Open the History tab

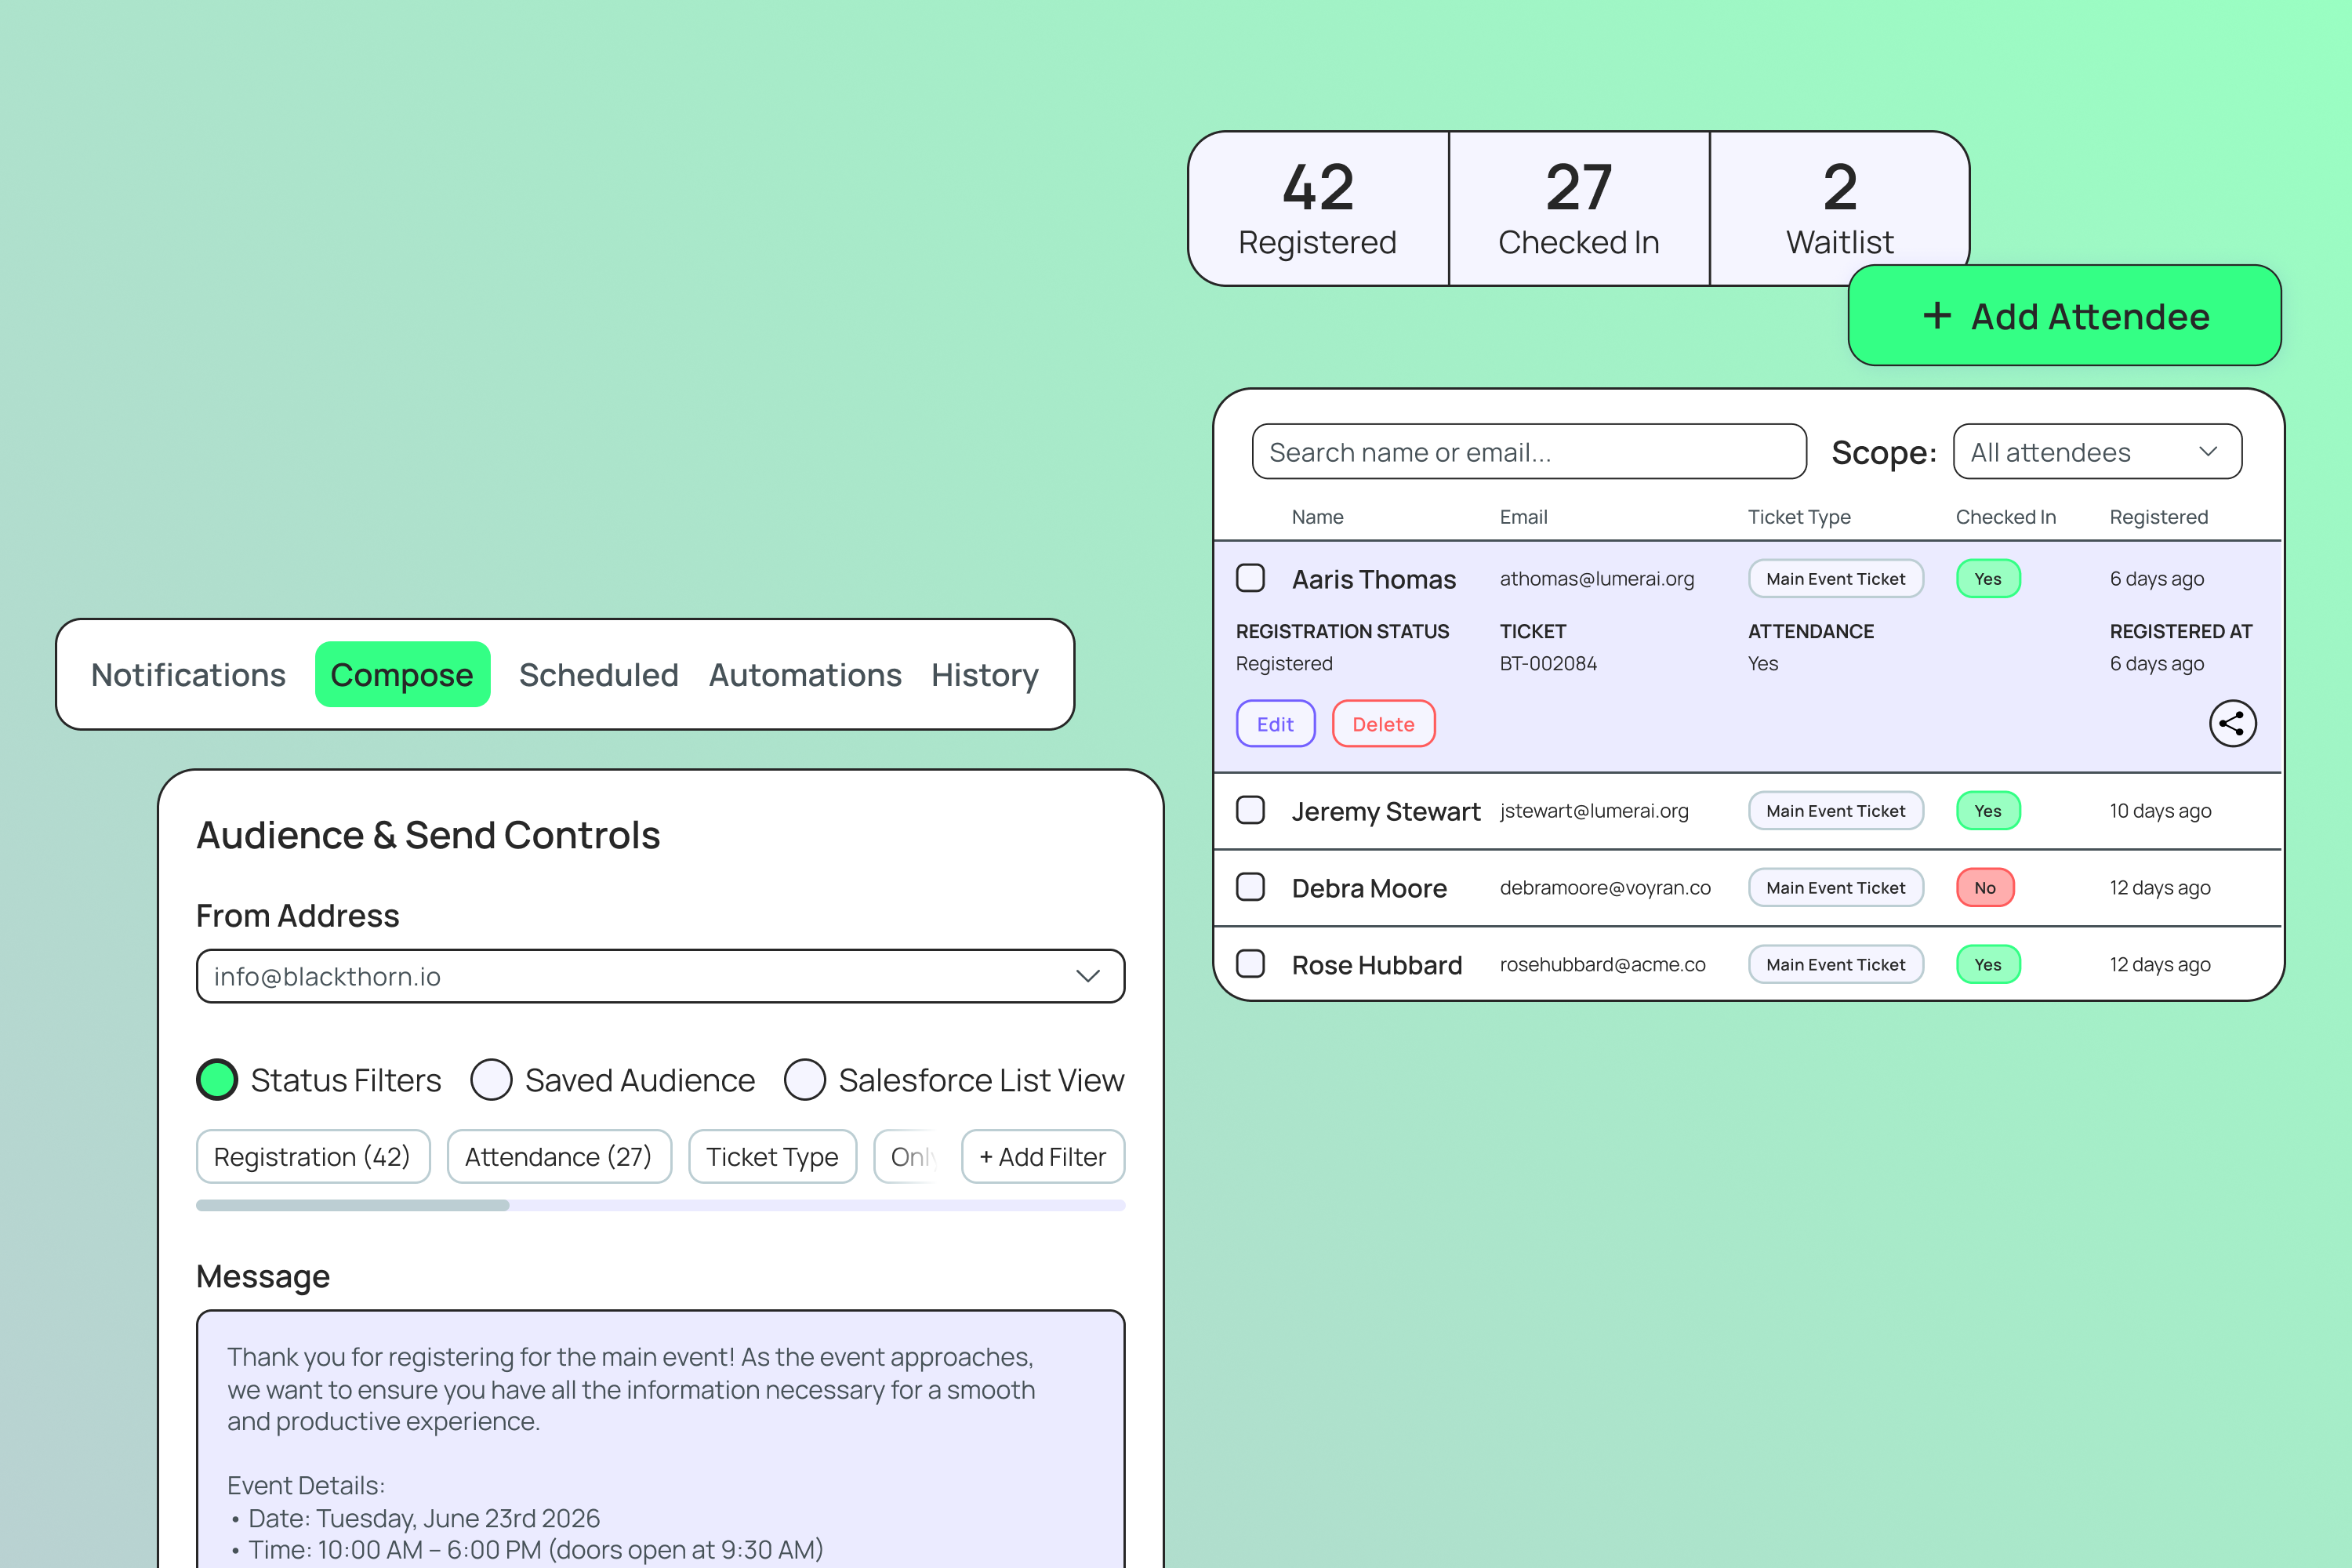pyautogui.click(x=985, y=675)
